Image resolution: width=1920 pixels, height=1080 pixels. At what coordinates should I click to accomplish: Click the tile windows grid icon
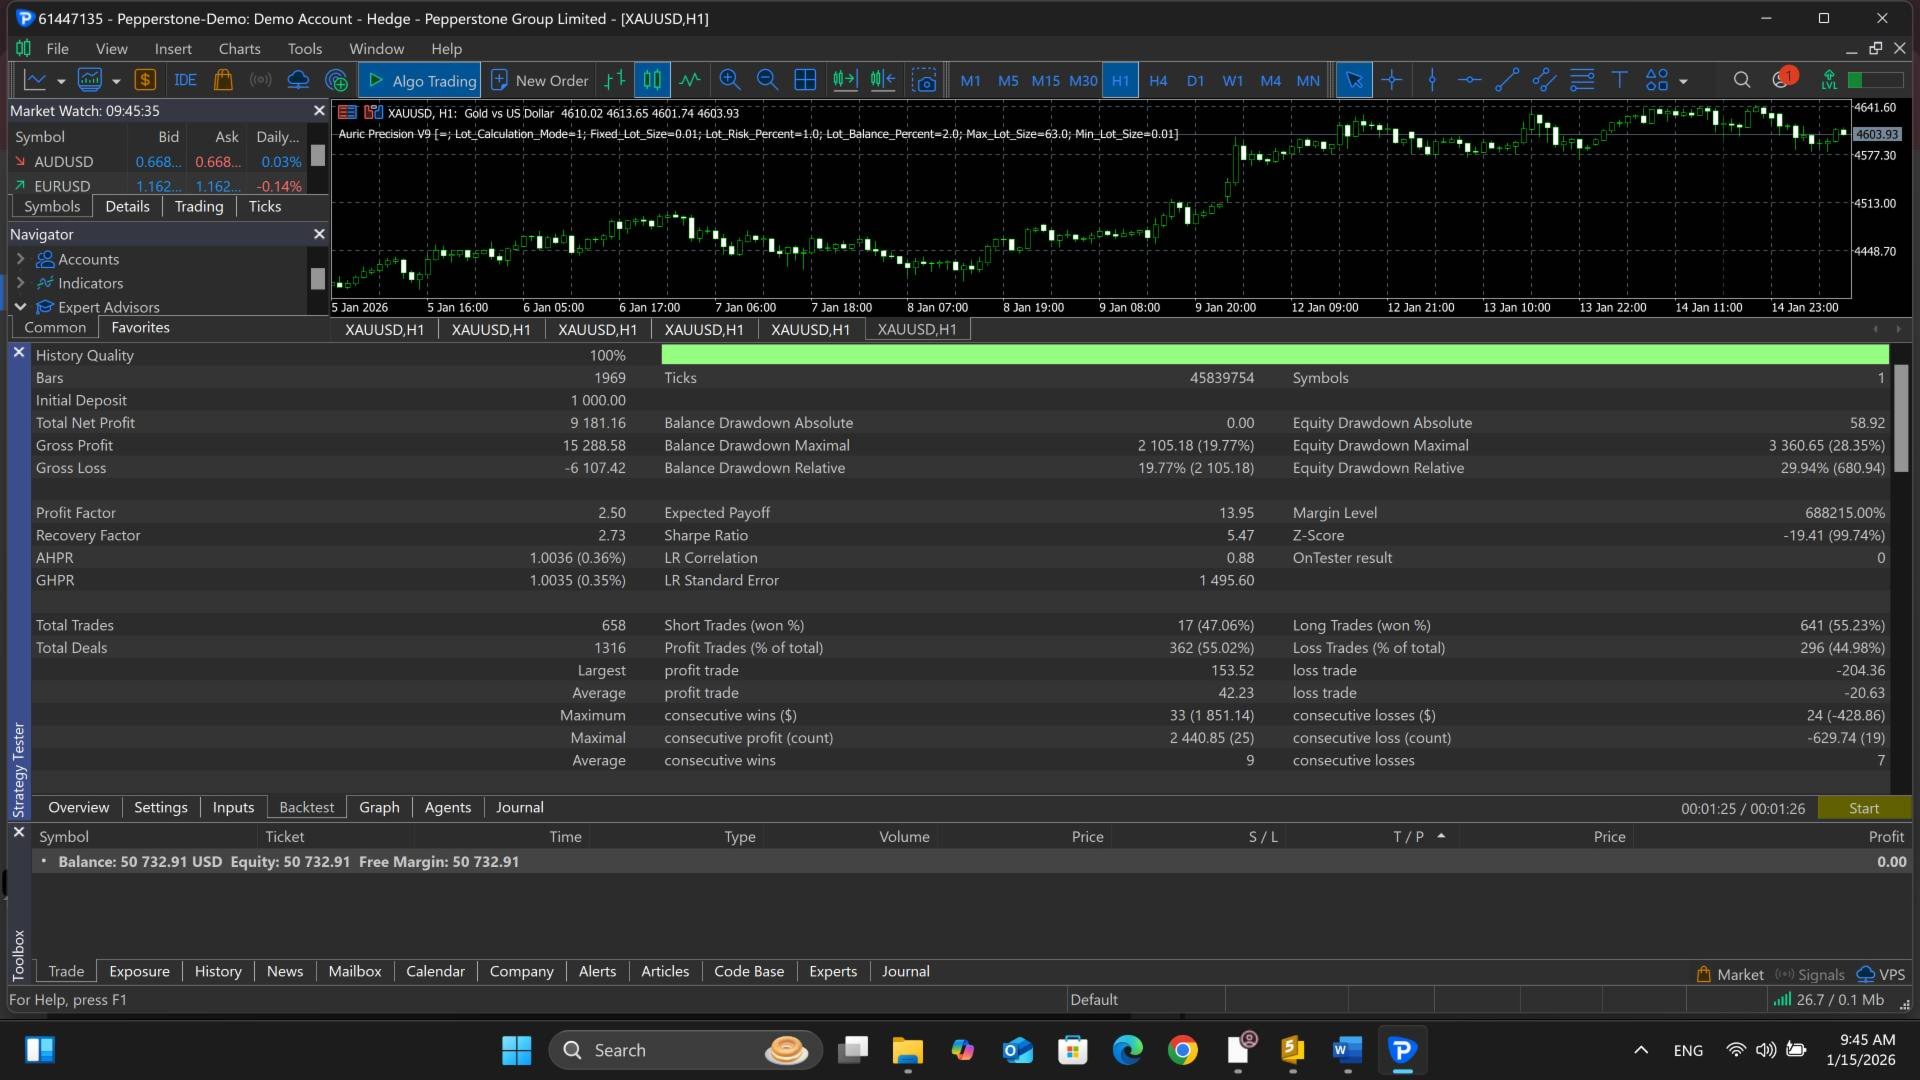805,80
